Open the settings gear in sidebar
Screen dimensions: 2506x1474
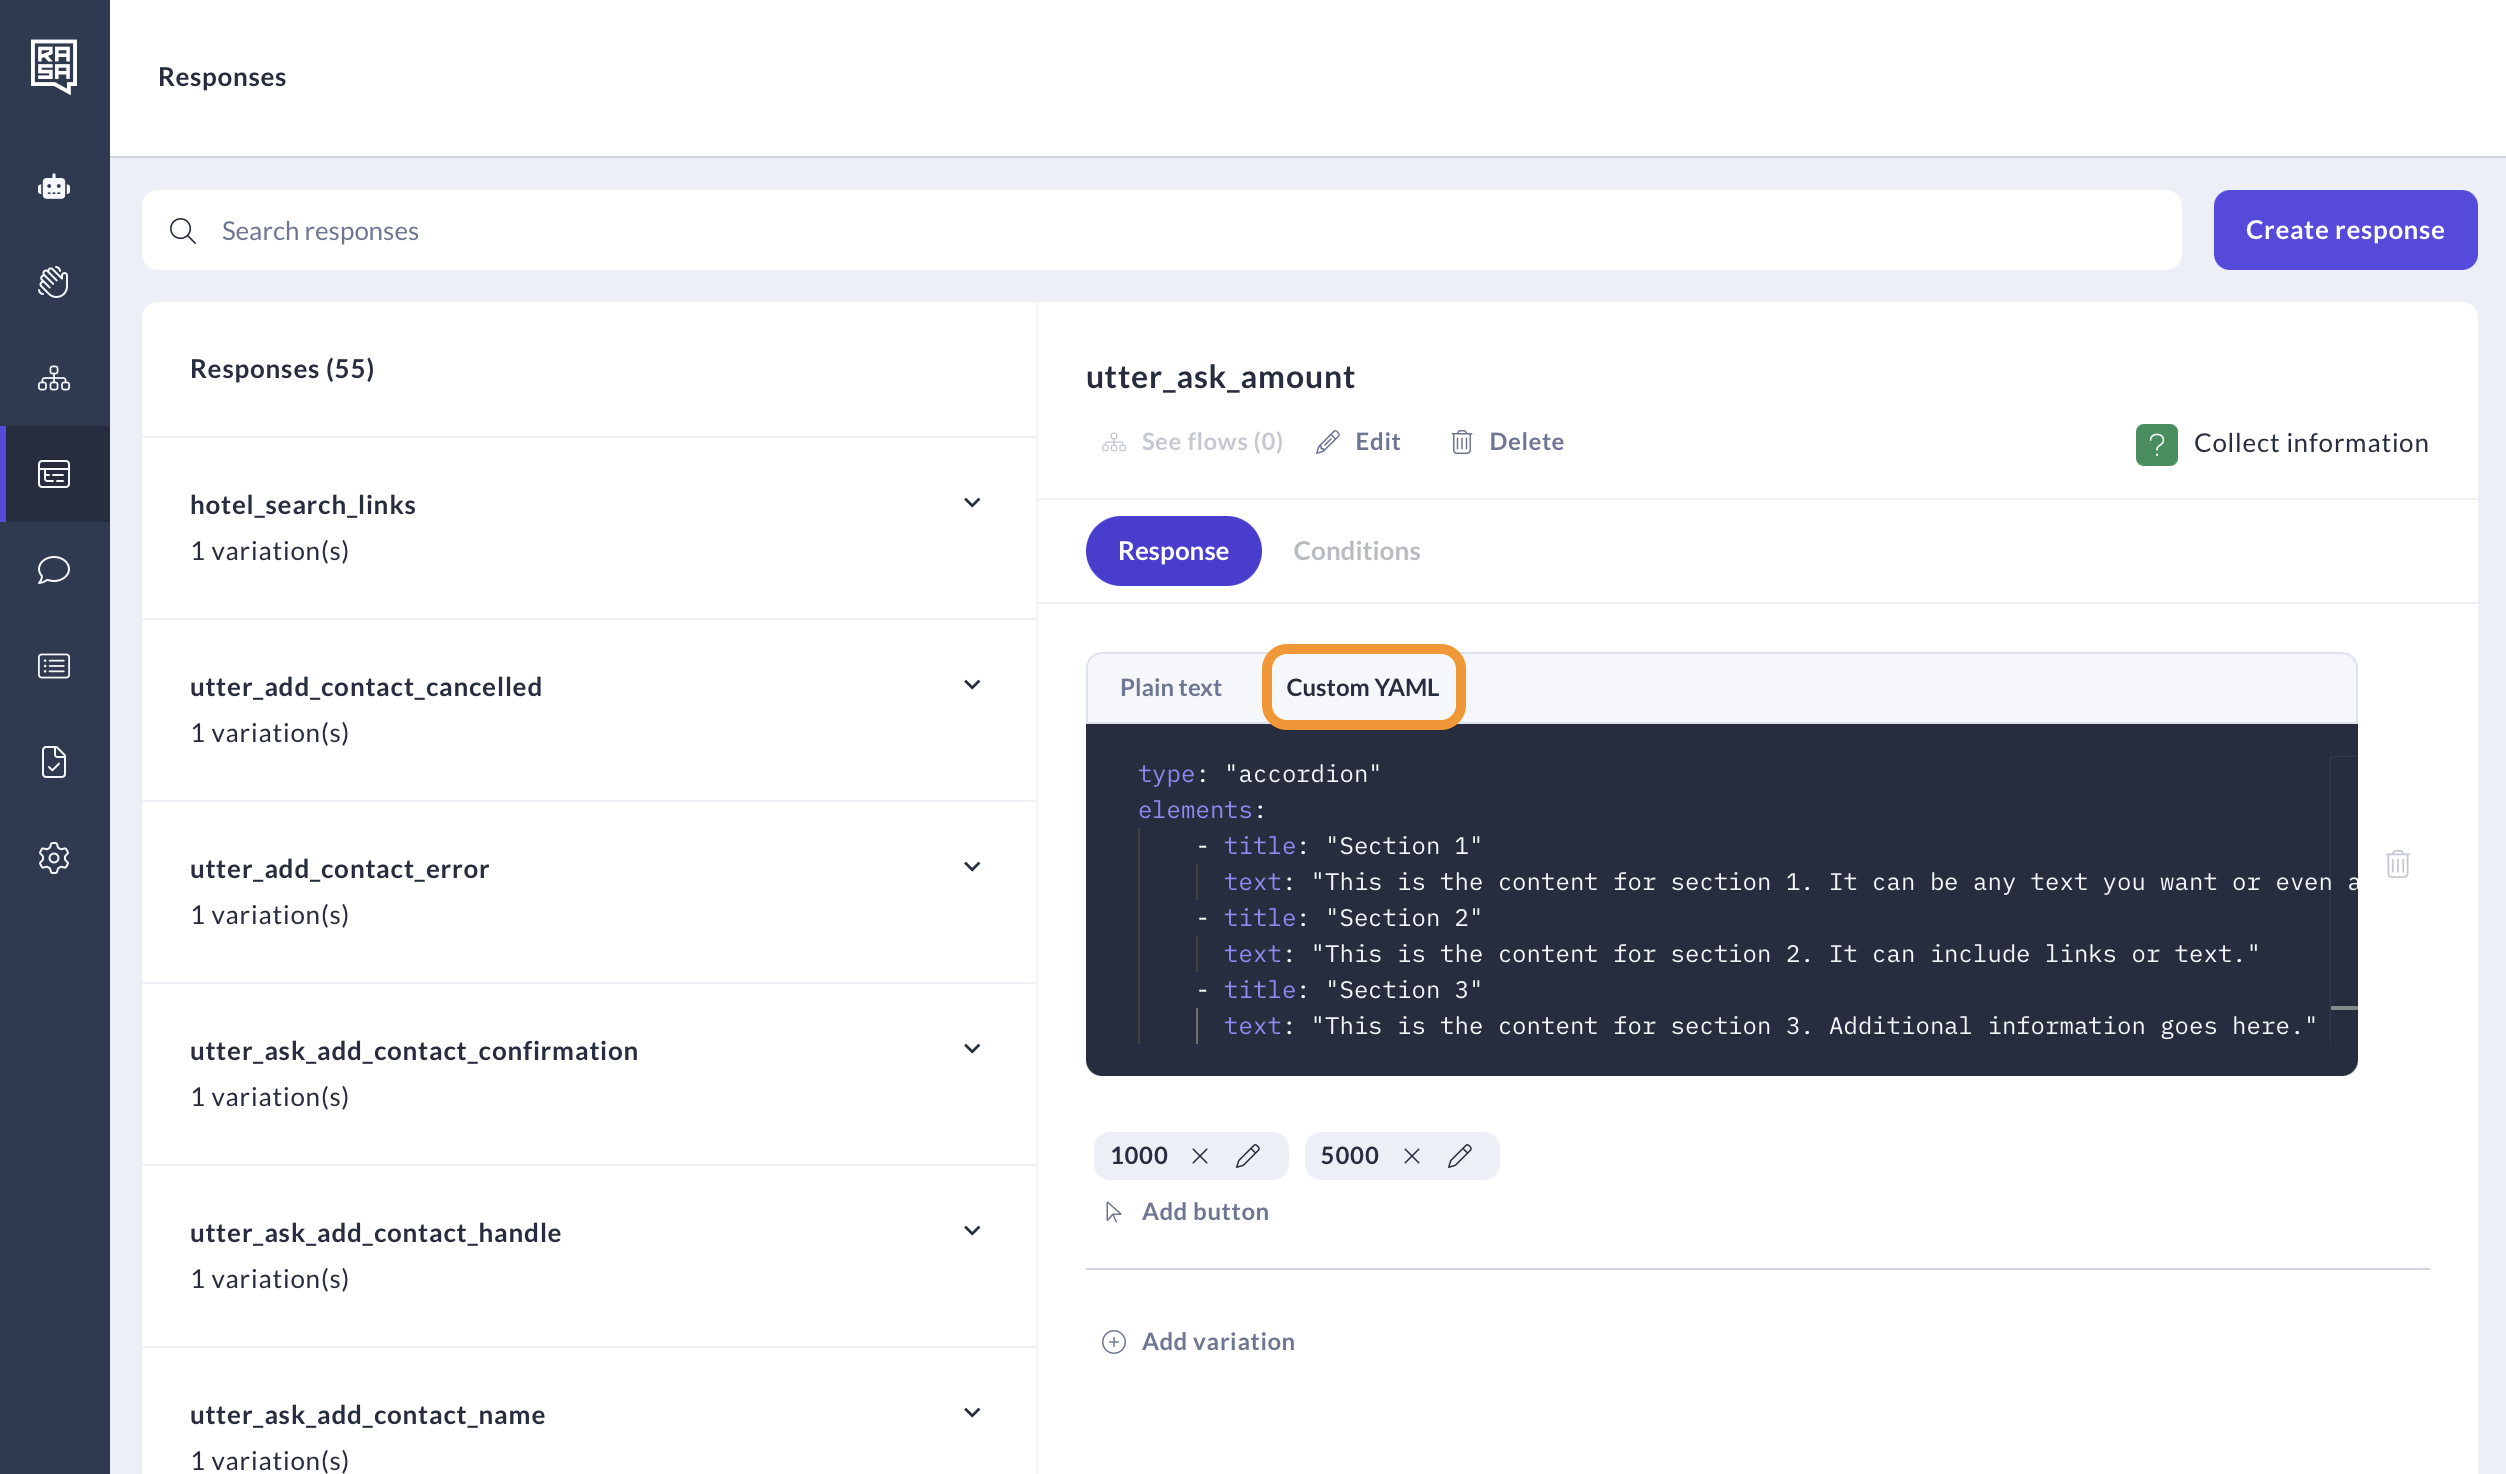tap(54, 858)
